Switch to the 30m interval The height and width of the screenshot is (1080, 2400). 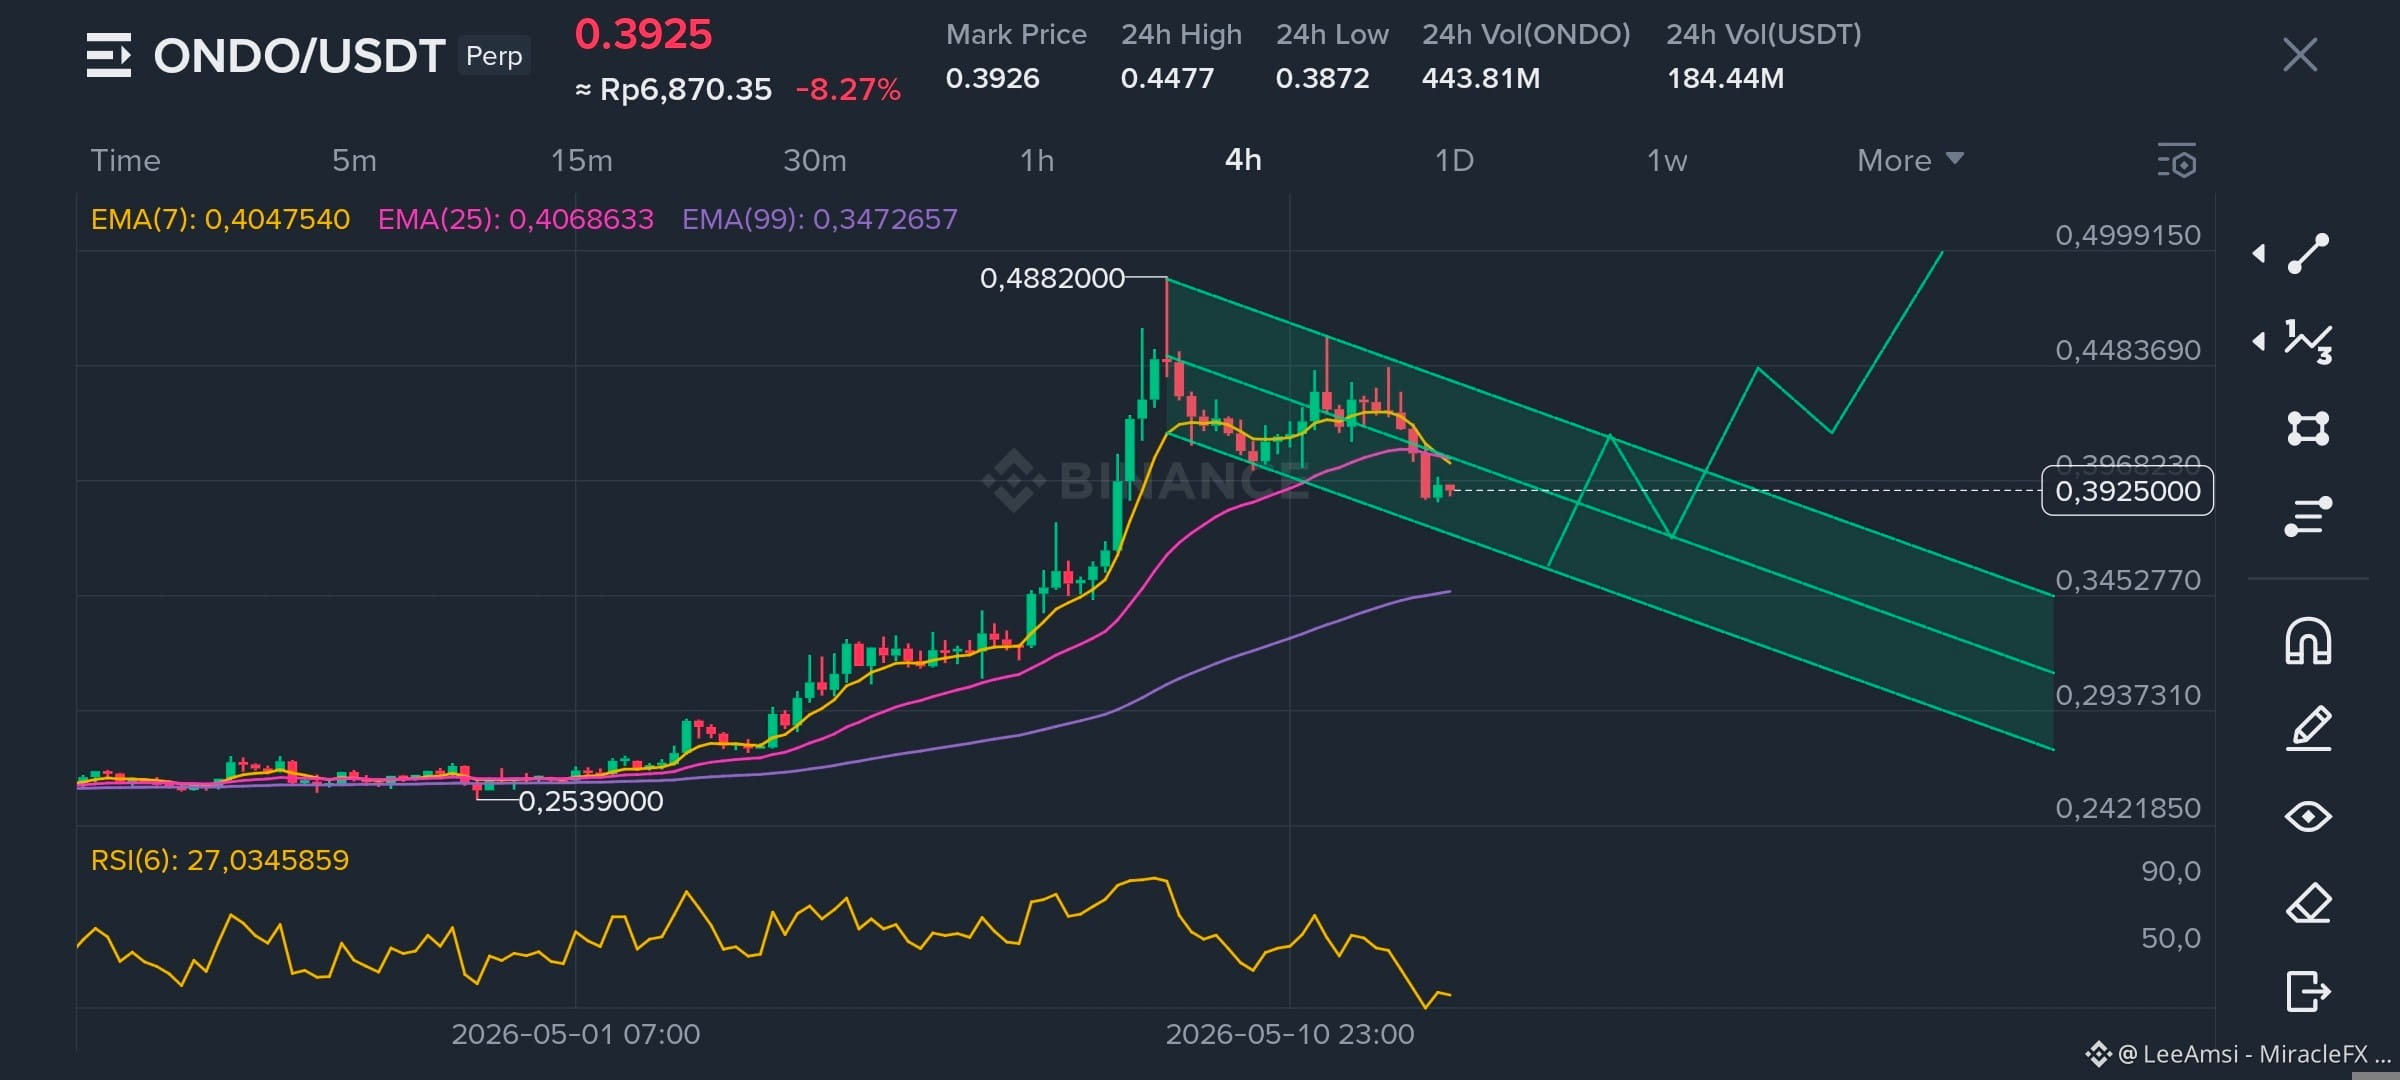[x=815, y=160]
